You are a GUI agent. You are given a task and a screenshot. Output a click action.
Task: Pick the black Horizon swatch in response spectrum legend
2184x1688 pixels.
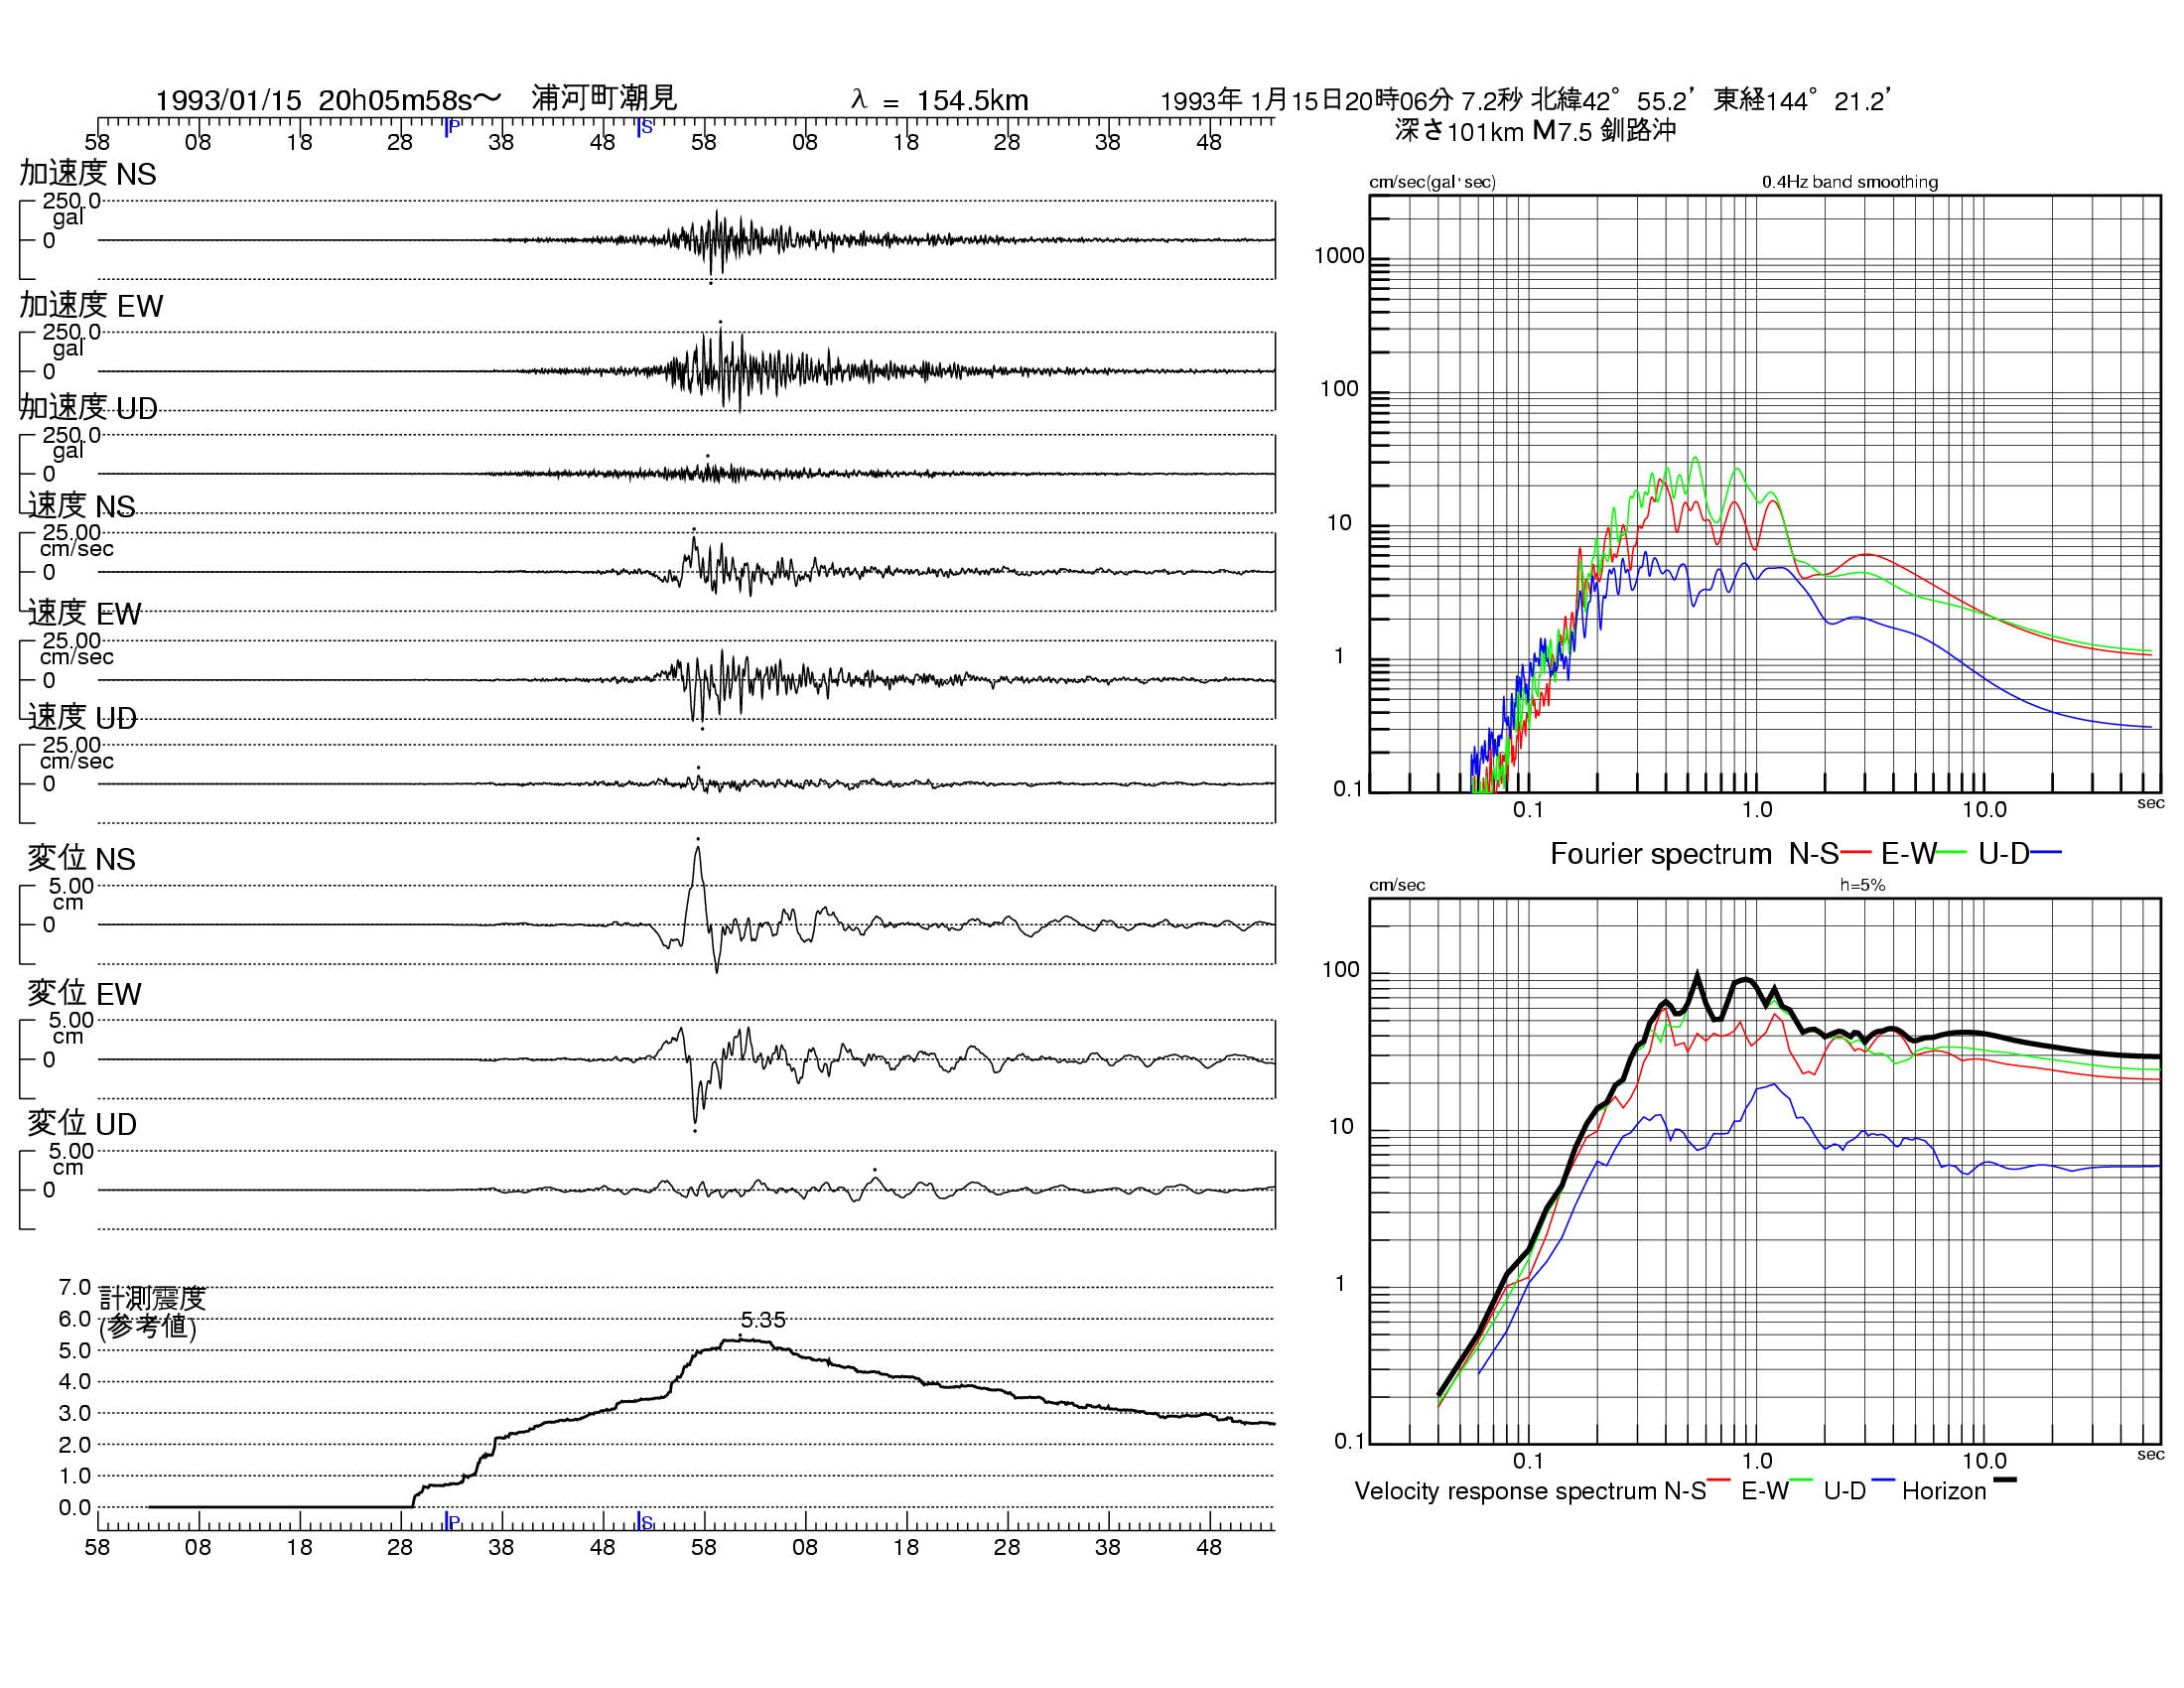[x=2005, y=1480]
